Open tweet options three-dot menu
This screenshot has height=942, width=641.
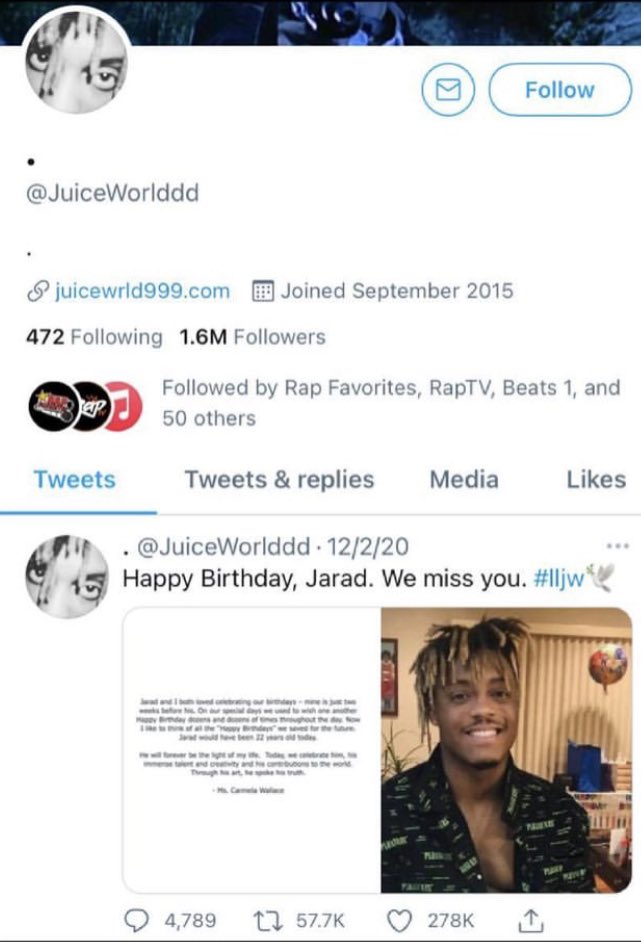pos(618,546)
